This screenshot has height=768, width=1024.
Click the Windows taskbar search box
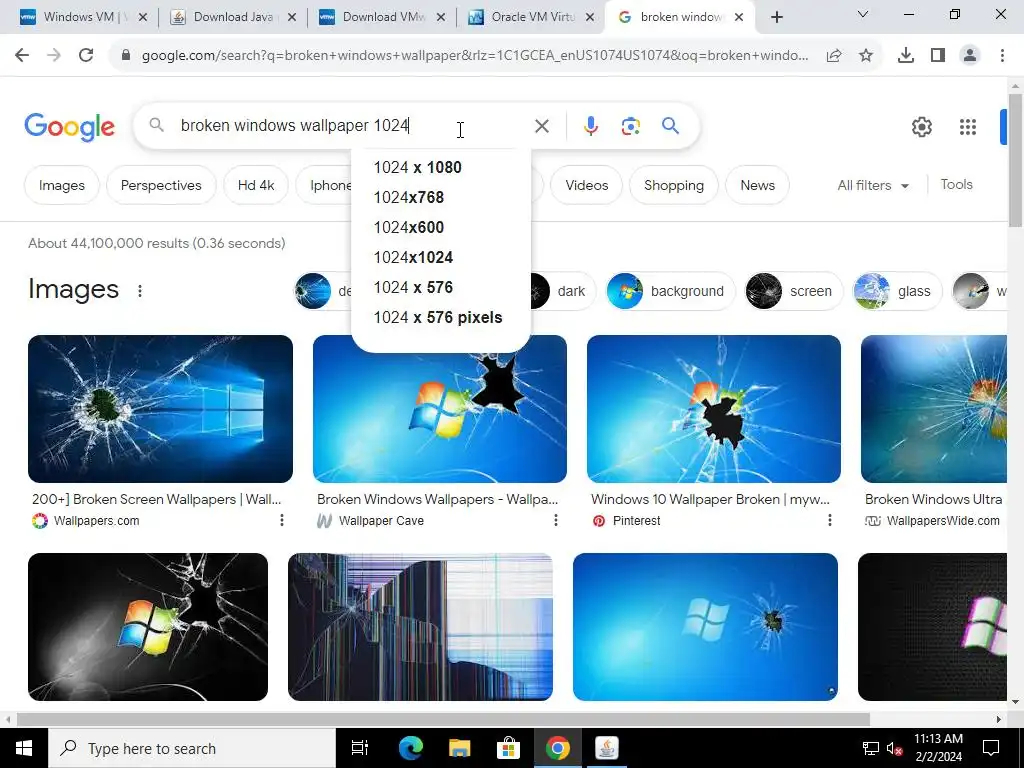[x=192, y=748]
